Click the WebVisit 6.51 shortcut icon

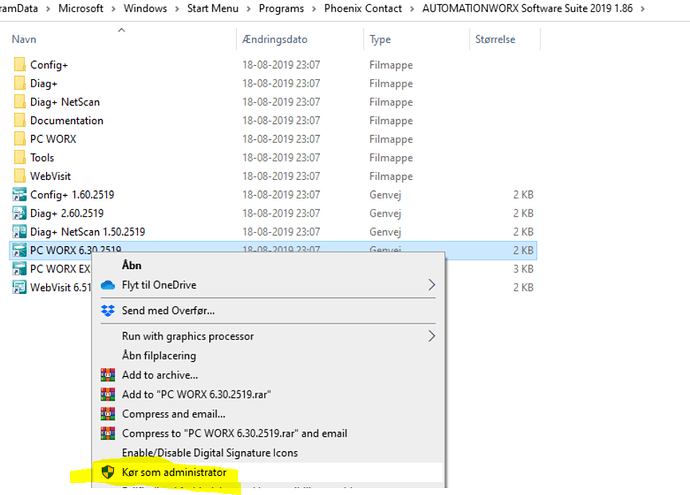pyautogui.click(x=19, y=287)
